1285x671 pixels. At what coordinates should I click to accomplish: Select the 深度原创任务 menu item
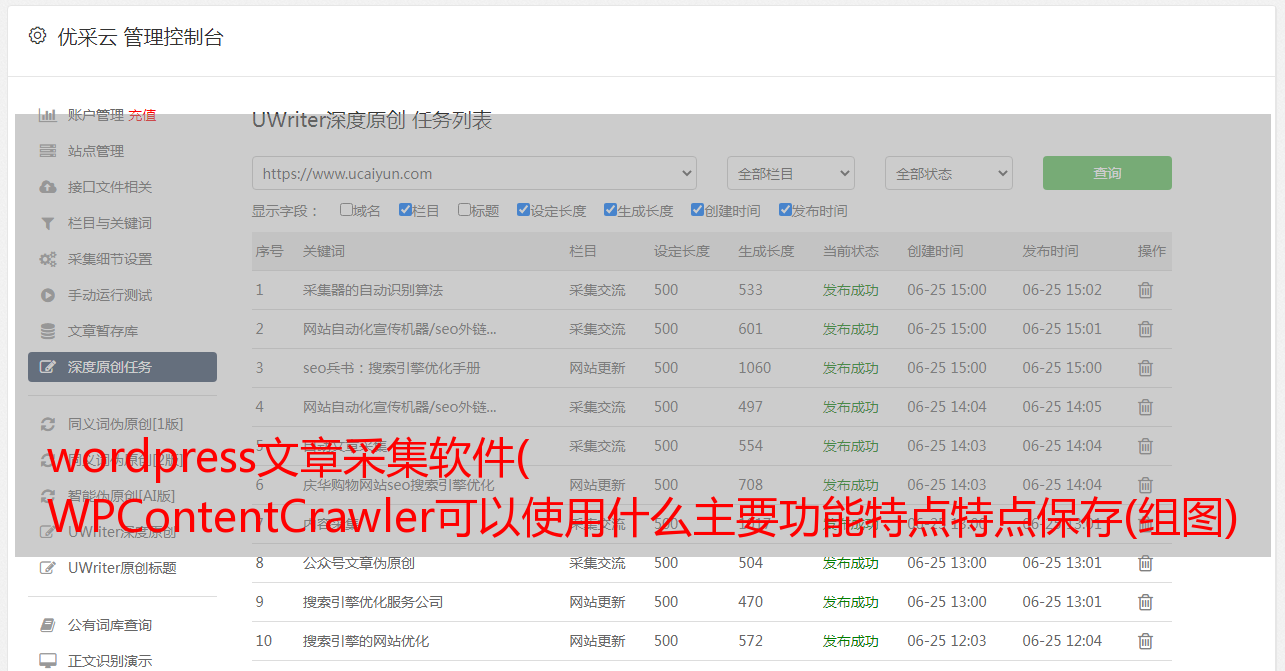tap(122, 367)
